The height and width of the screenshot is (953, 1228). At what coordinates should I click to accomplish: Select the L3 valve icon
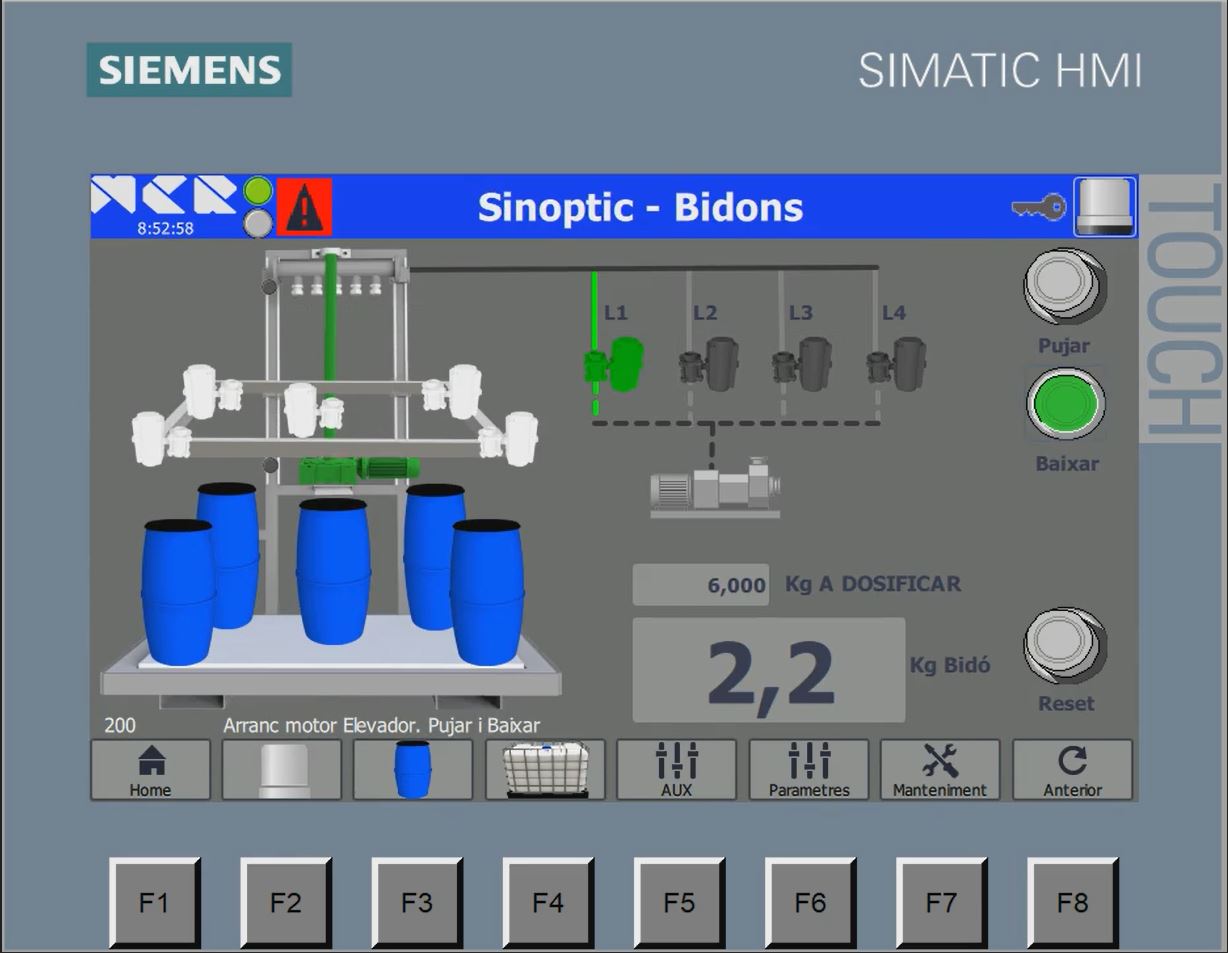coord(802,365)
